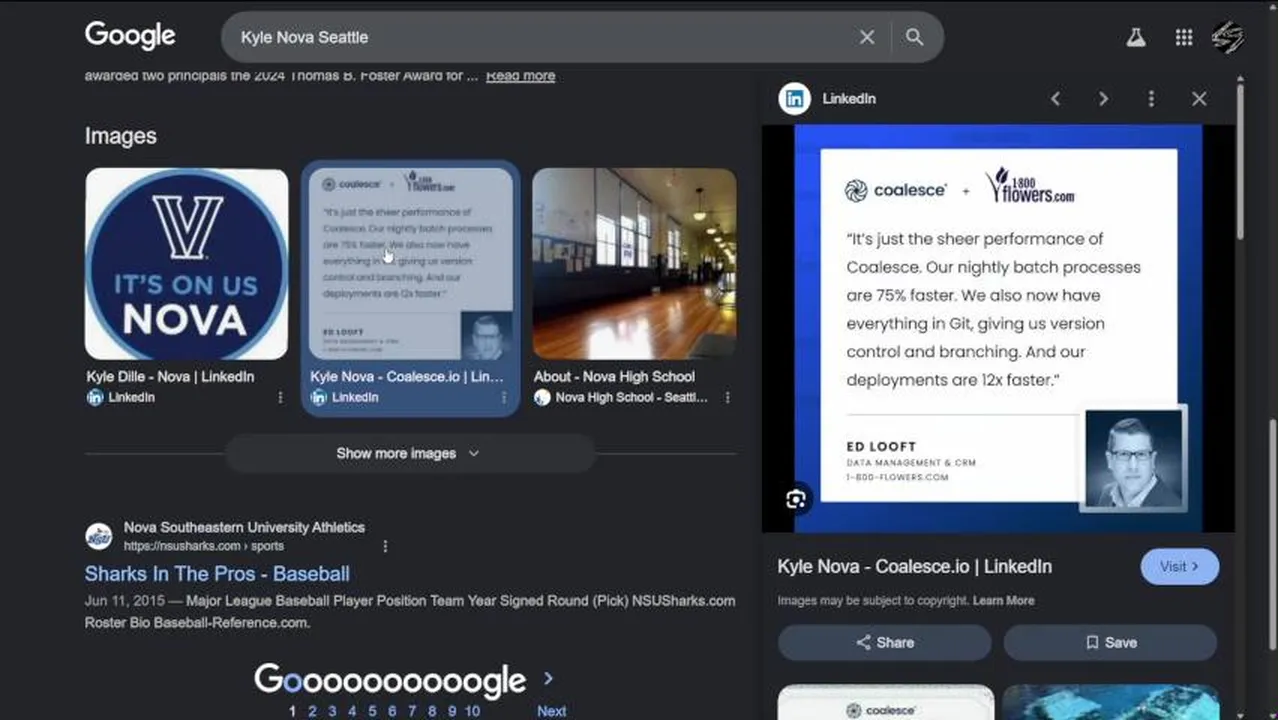1278x720 pixels.
Task: Click About - Nova High School caption
Action: point(614,377)
